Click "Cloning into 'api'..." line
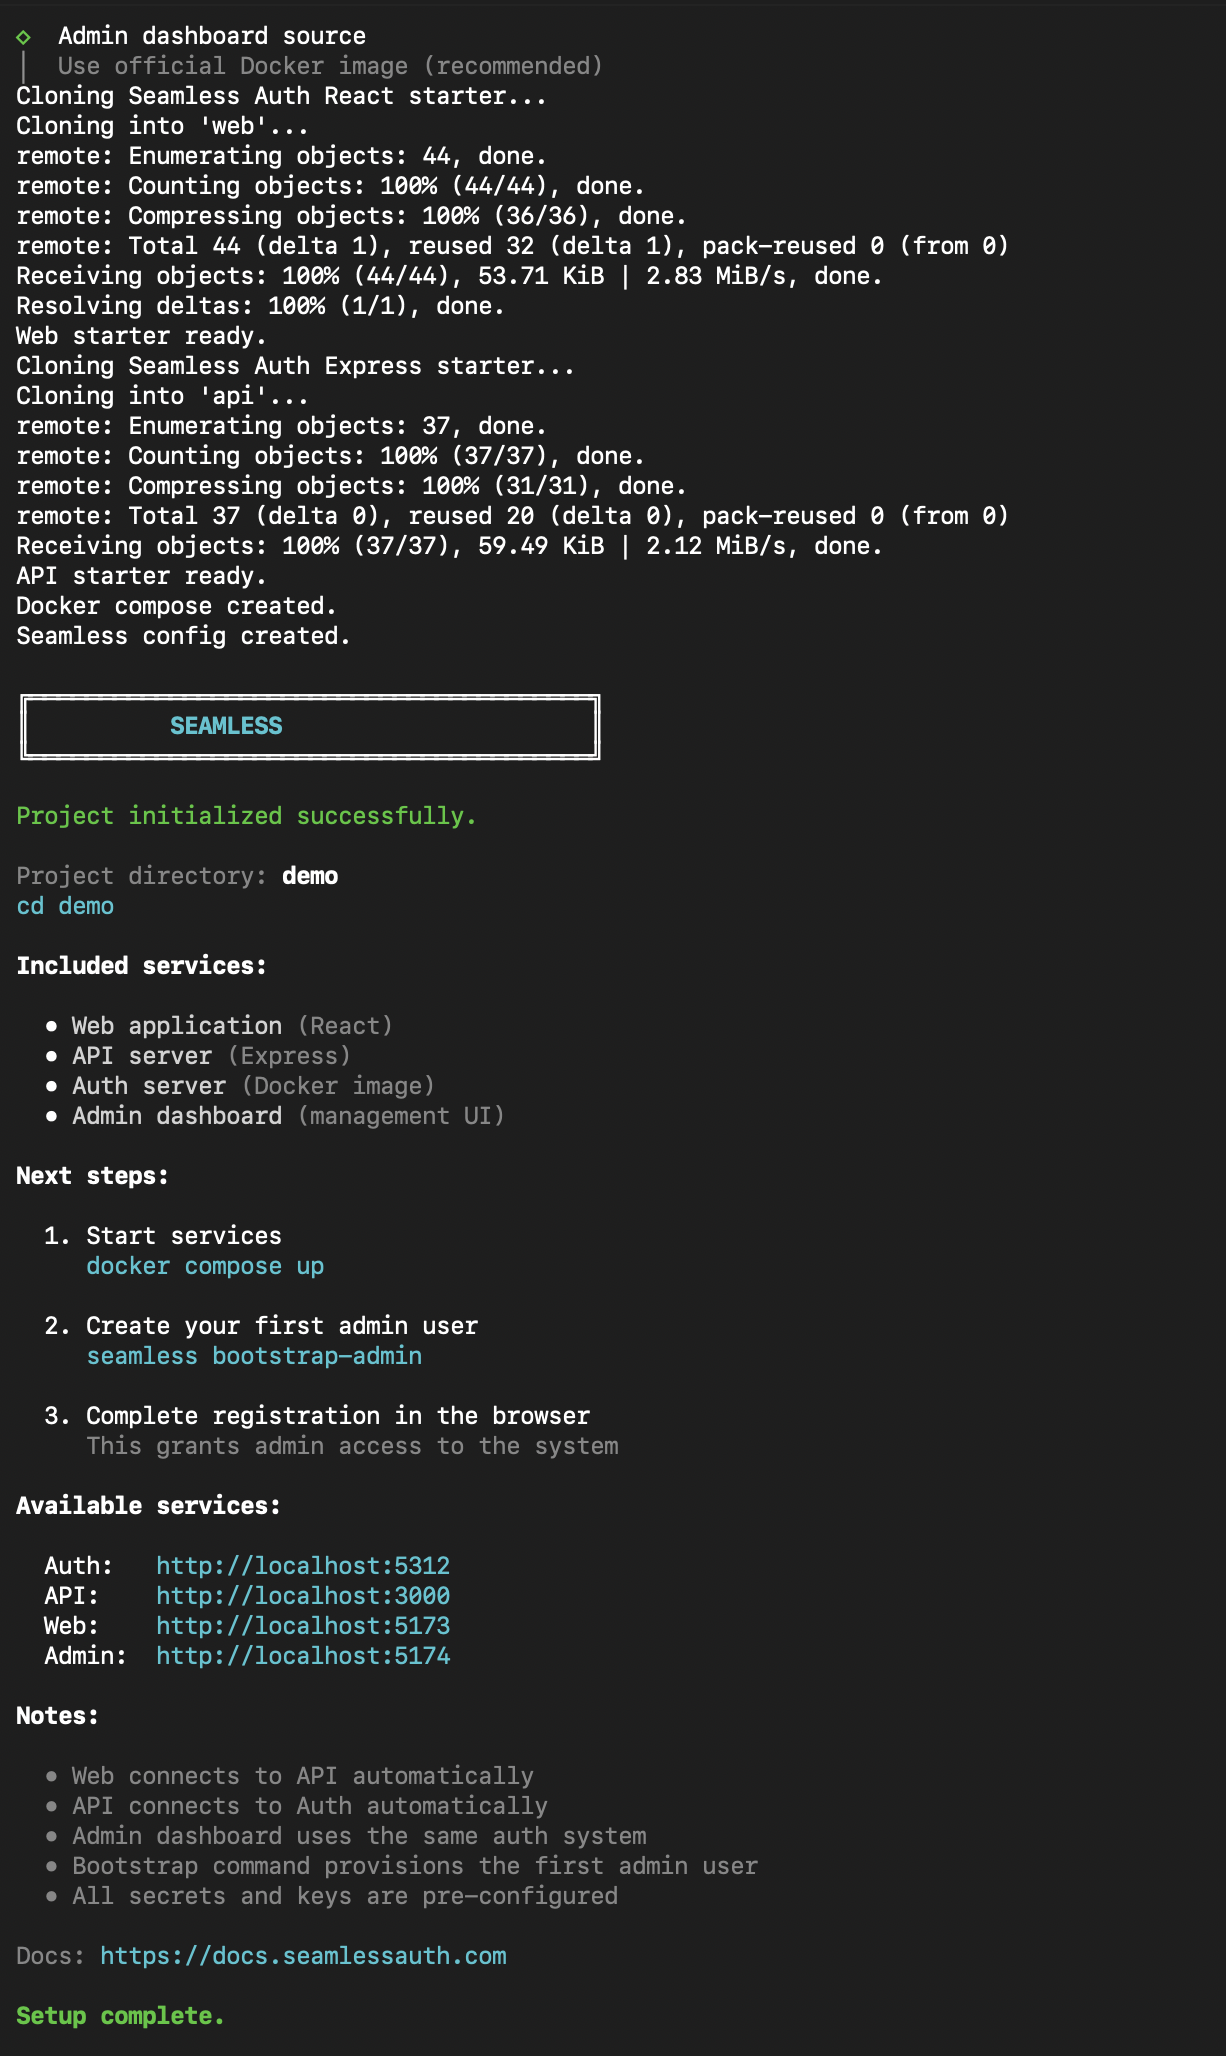 (162, 396)
